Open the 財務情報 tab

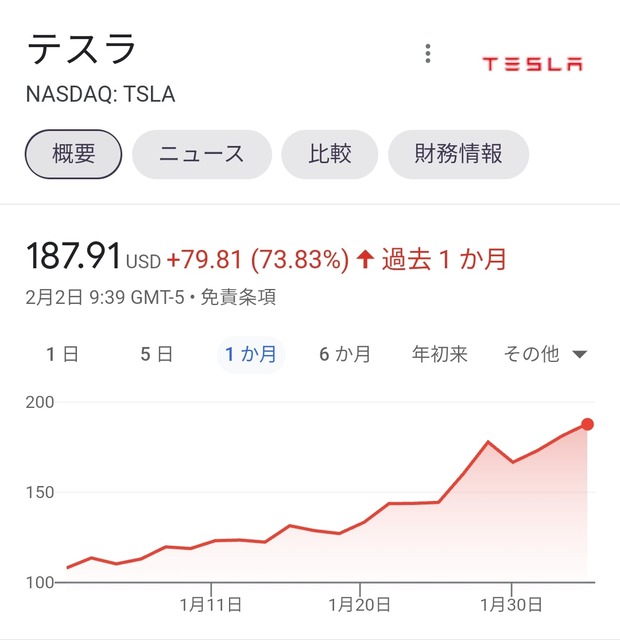(x=458, y=154)
